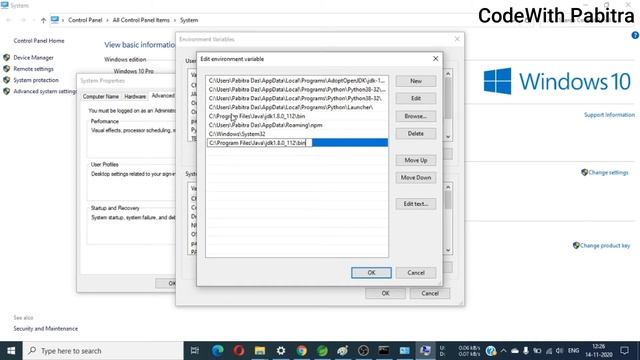
Task: Switch to the System control panel taskbar icon
Action: coord(425,351)
